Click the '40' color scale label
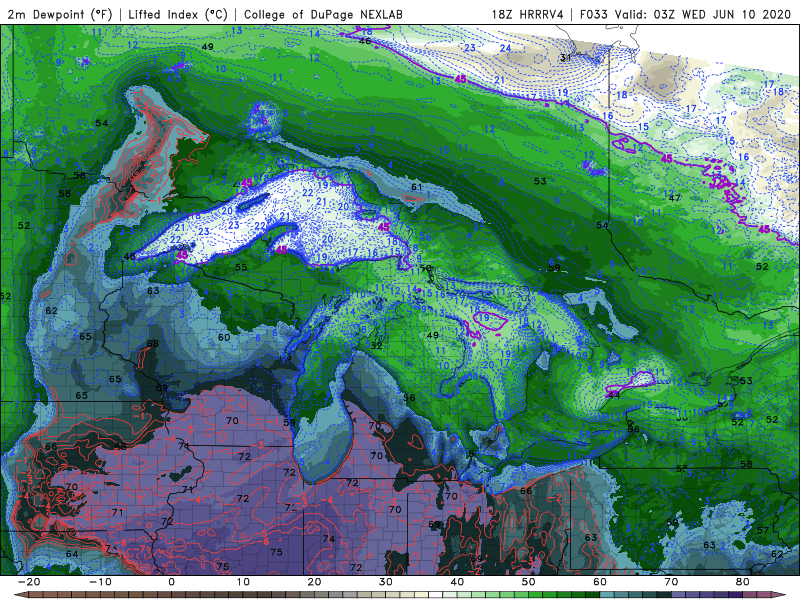This screenshot has width=800, height=600. click(457, 582)
